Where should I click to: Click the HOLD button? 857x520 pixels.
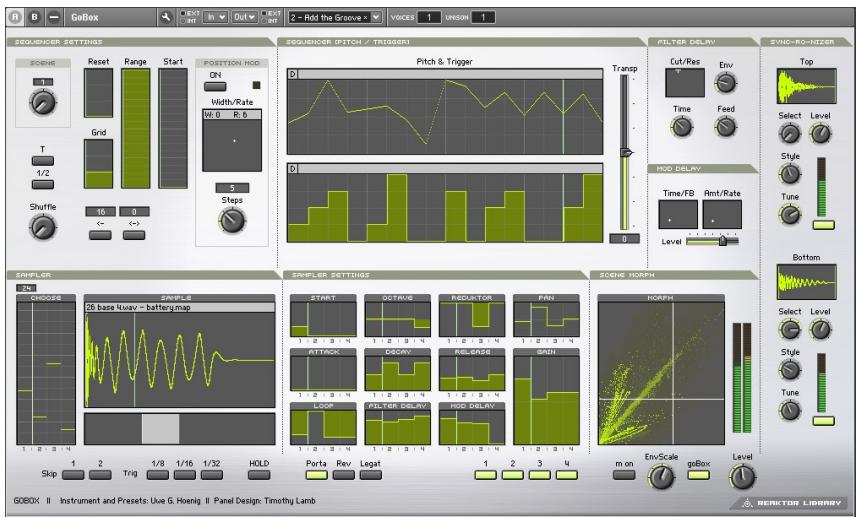coord(259,475)
